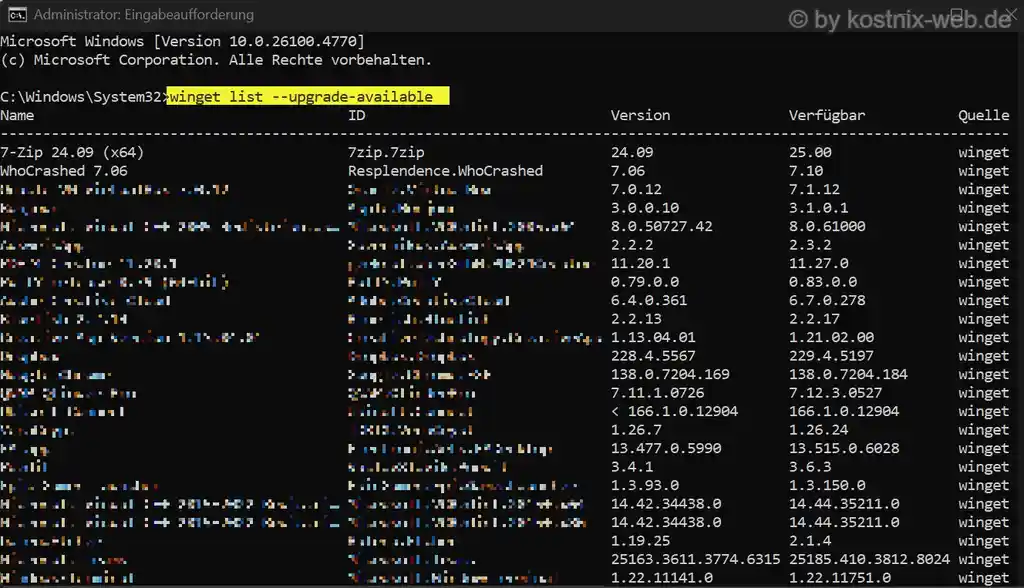Image resolution: width=1024 pixels, height=588 pixels.
Task: Click the version value '7.11.1.0726'
Action: click(x=658, y=393)
